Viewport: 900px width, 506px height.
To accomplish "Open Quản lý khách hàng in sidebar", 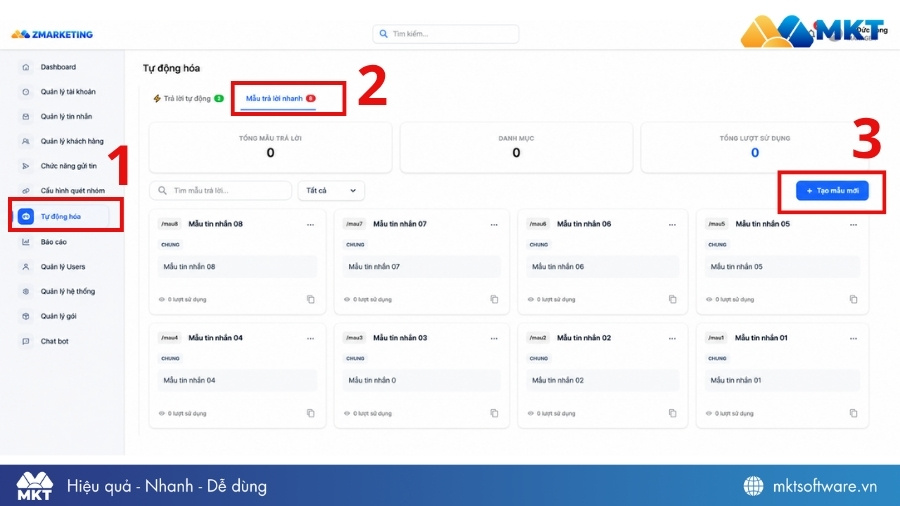I will [71, 141].
